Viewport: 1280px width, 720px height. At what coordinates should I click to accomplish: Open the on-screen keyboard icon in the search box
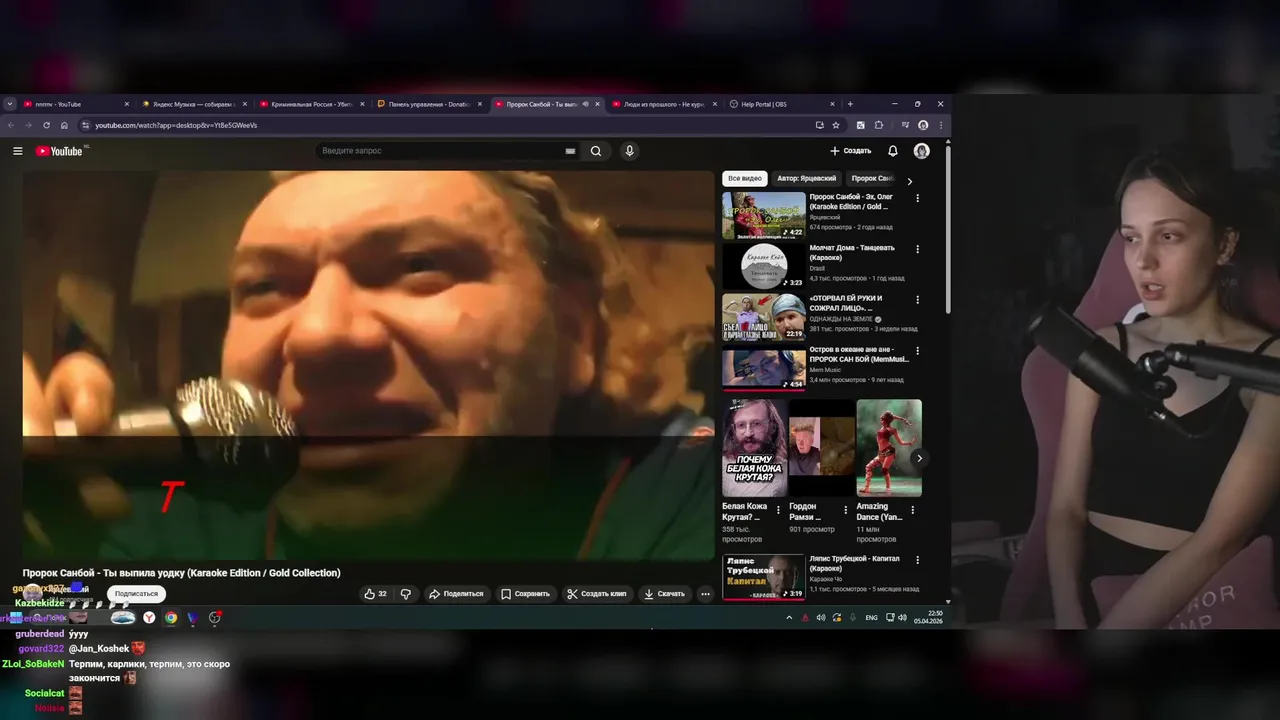pos(570,151)
